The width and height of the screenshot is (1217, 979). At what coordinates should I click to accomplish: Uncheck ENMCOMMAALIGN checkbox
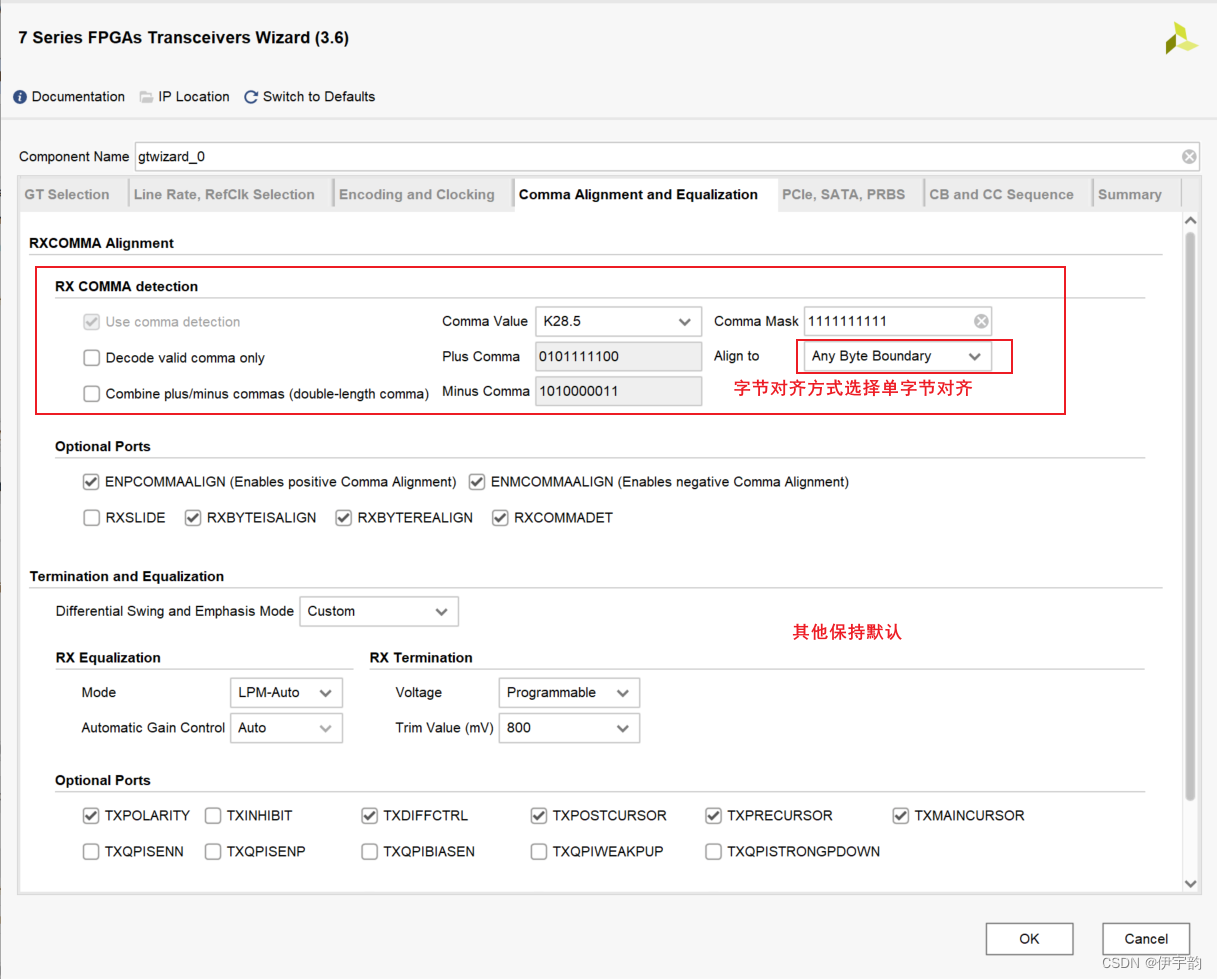click(477, 482)
